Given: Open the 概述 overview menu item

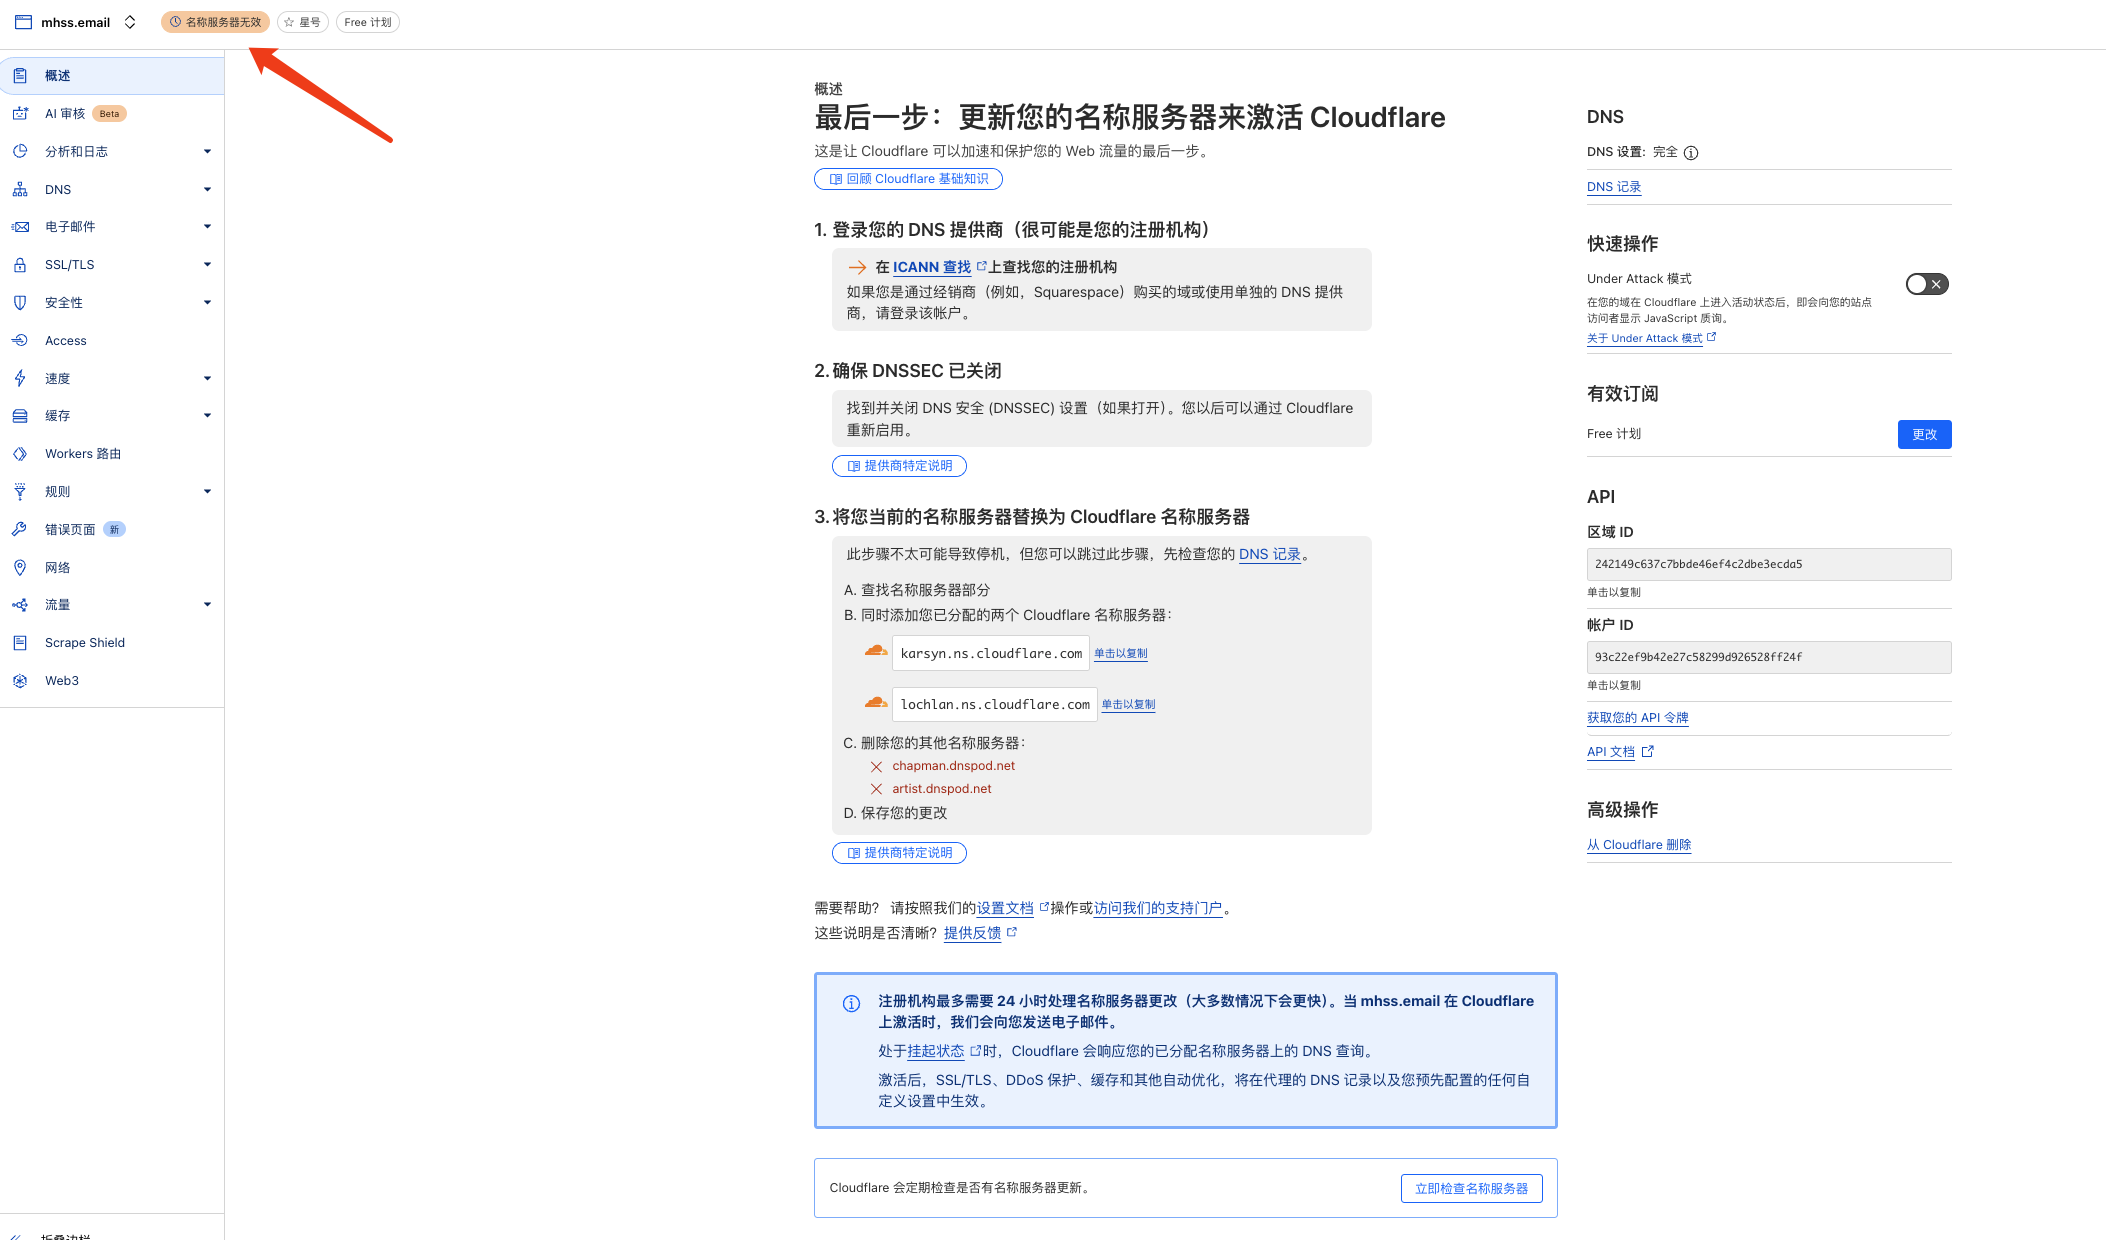Looking at the screenshot, I should pos(58,76).
